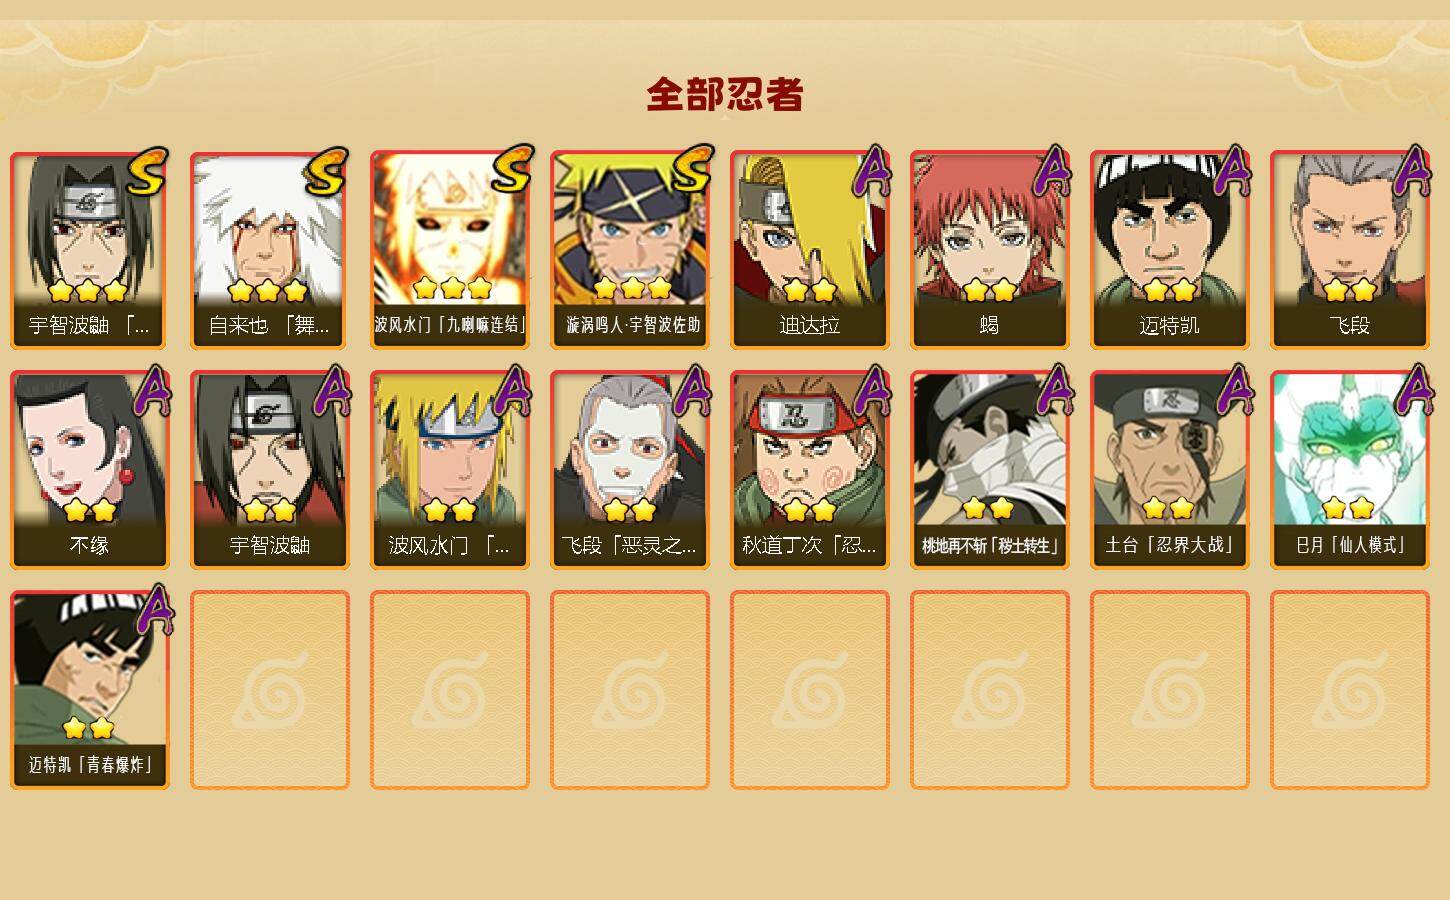Click the star rating on 蝎 card
The height and width of the screenshot is (900, 1450).
tap(990, 290)
